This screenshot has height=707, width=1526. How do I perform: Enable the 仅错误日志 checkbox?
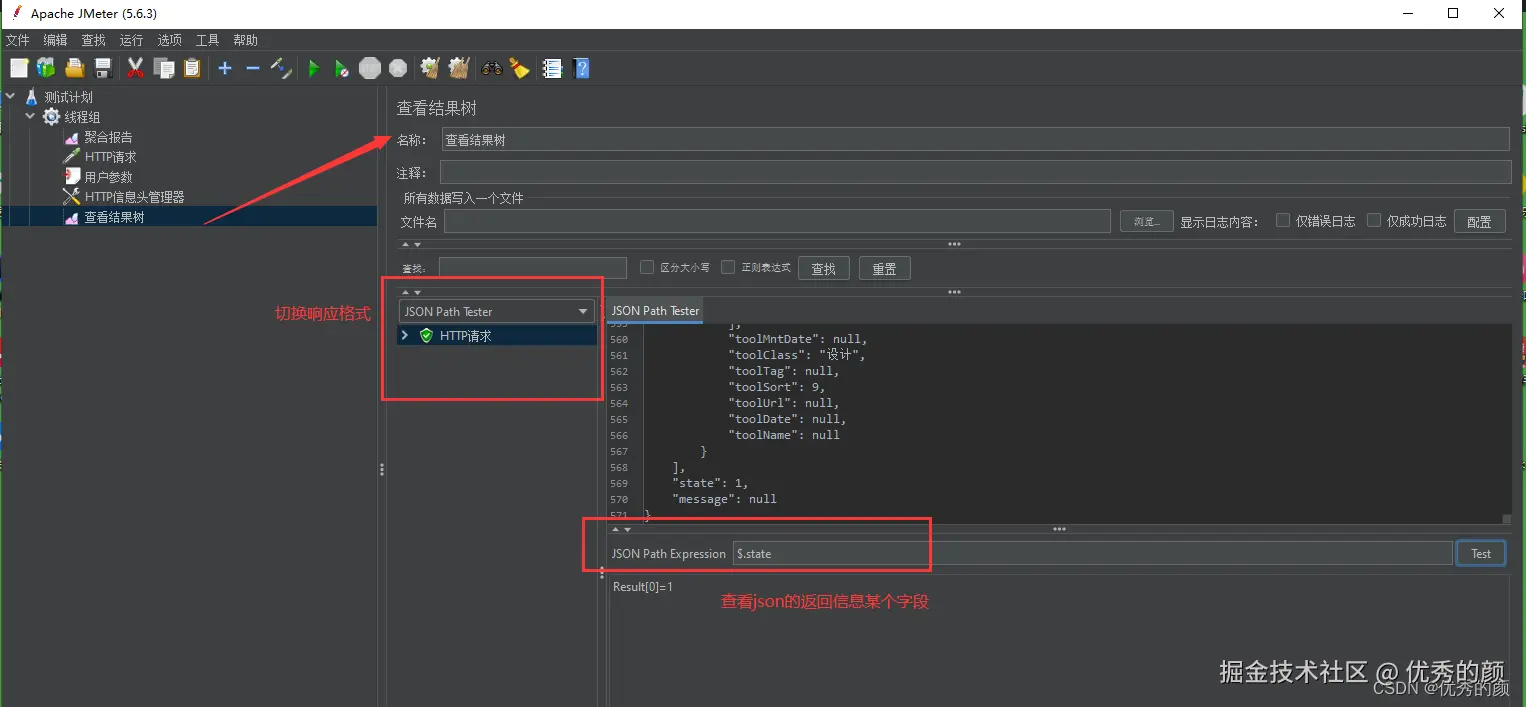(x=1283, y=221)
